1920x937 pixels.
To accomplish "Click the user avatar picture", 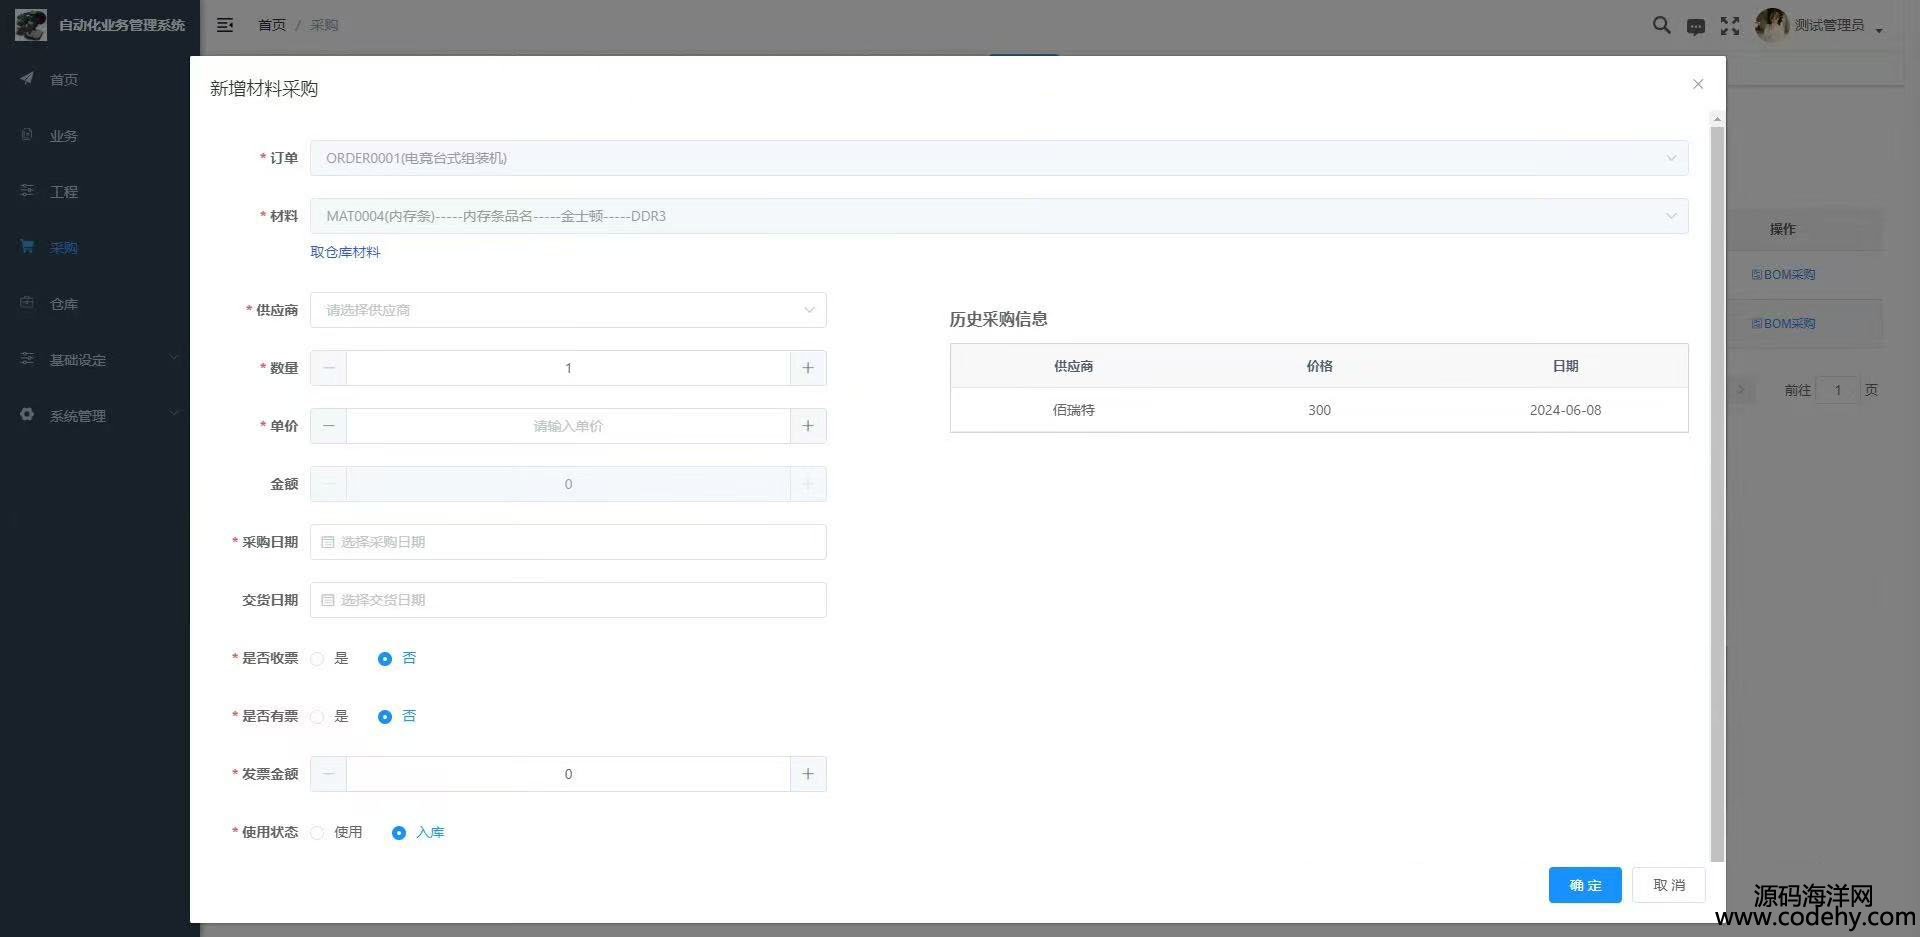I will [1771, 25].
